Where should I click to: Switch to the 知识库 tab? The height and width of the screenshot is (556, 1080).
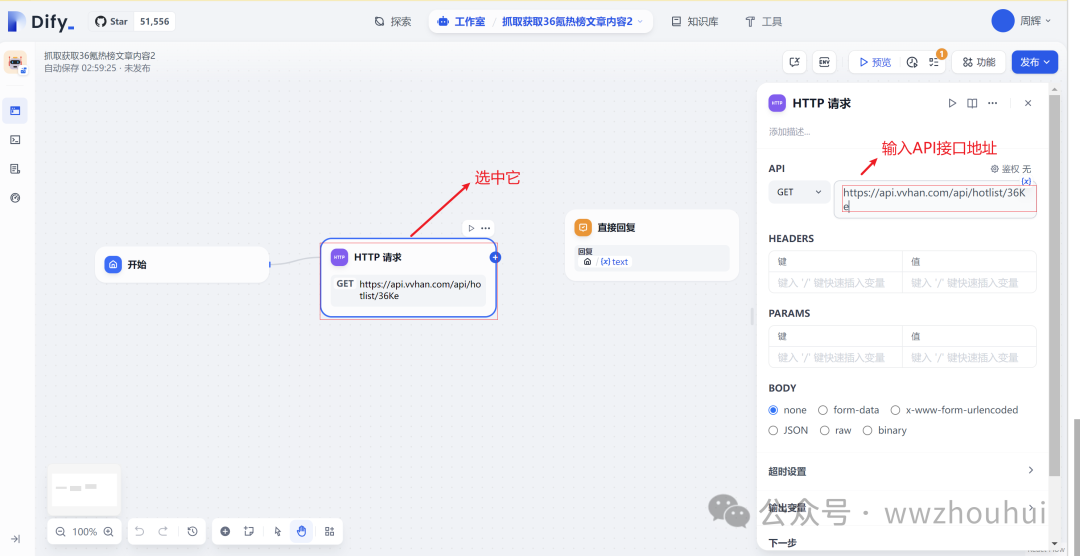(695, 21)
